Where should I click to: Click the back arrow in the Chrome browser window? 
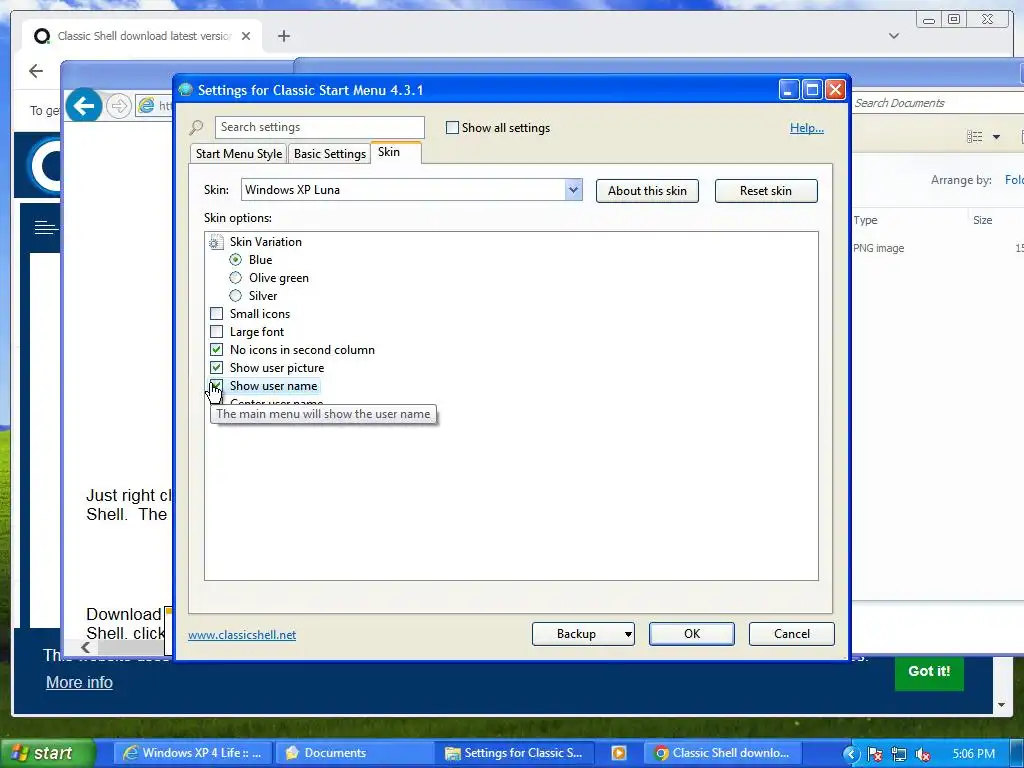click(36, 71)
